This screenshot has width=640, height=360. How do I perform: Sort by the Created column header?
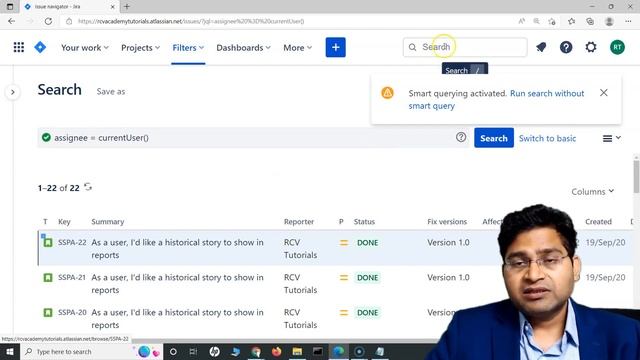click(x=598, y=222)
